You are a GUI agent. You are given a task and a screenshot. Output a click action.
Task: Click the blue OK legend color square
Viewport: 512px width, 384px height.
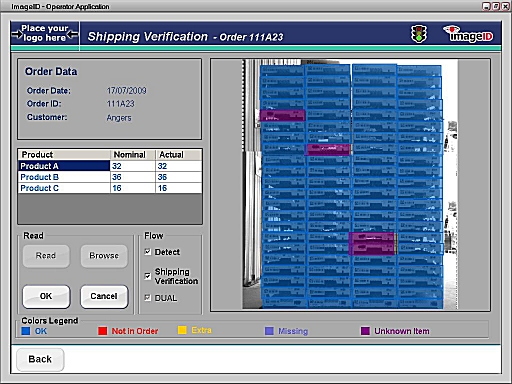coord(26,331)
